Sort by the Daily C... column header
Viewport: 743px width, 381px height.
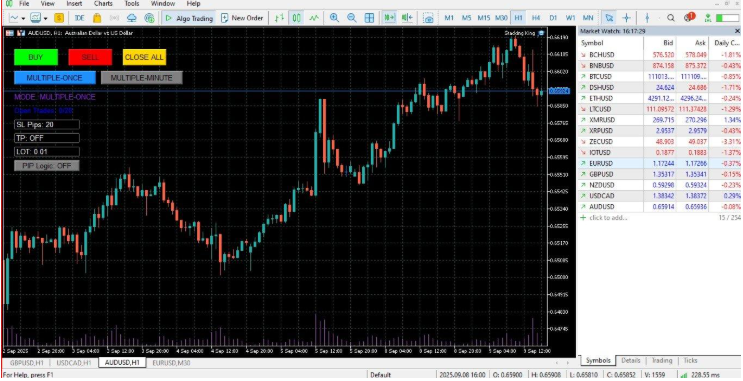click(726, 43)
